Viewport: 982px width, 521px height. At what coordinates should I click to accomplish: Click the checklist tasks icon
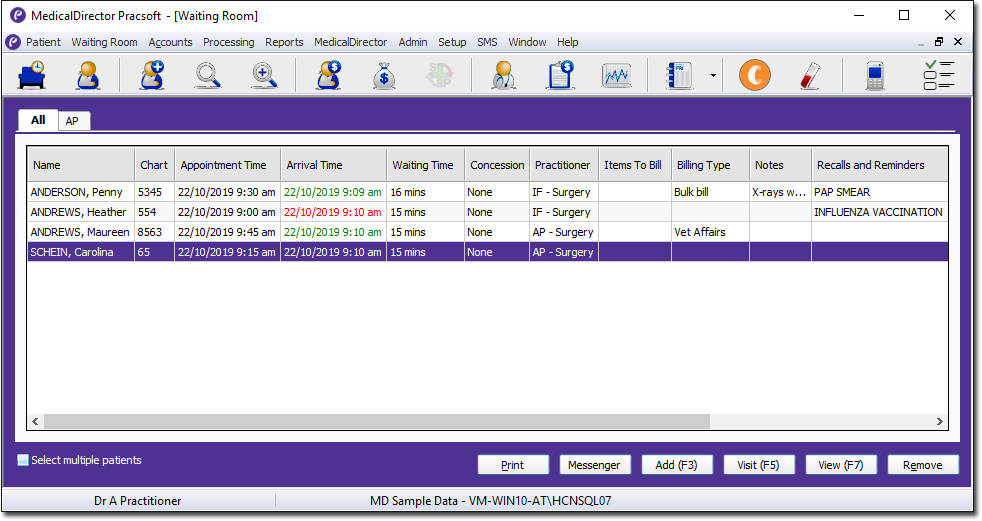point(938,76)
